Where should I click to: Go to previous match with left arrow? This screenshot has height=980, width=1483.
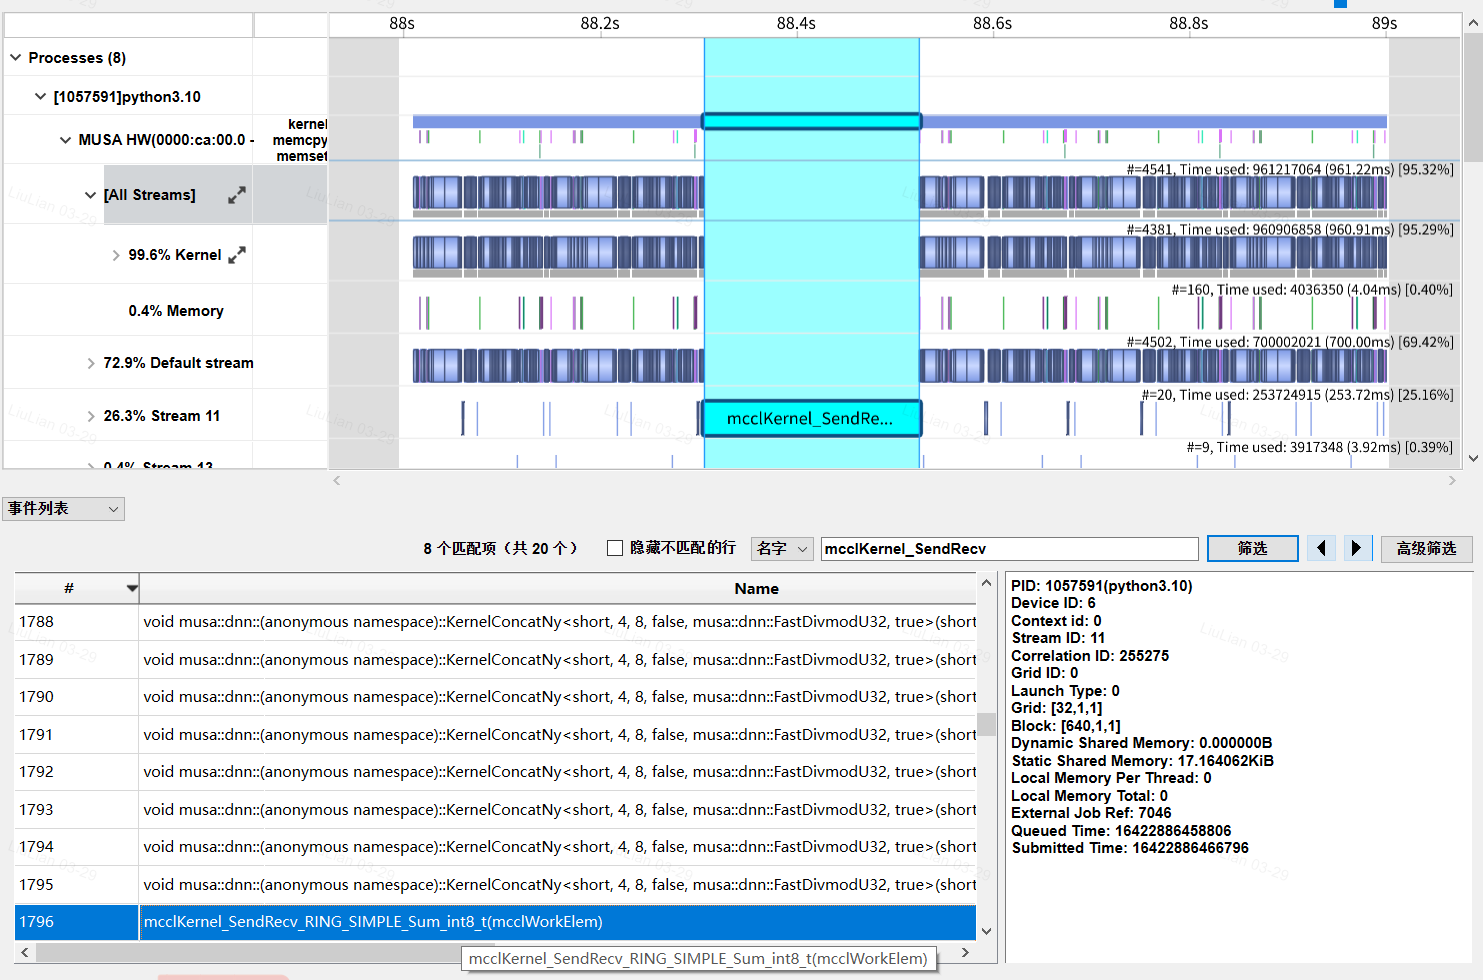pyautogui.click(x=1321, y=548)
